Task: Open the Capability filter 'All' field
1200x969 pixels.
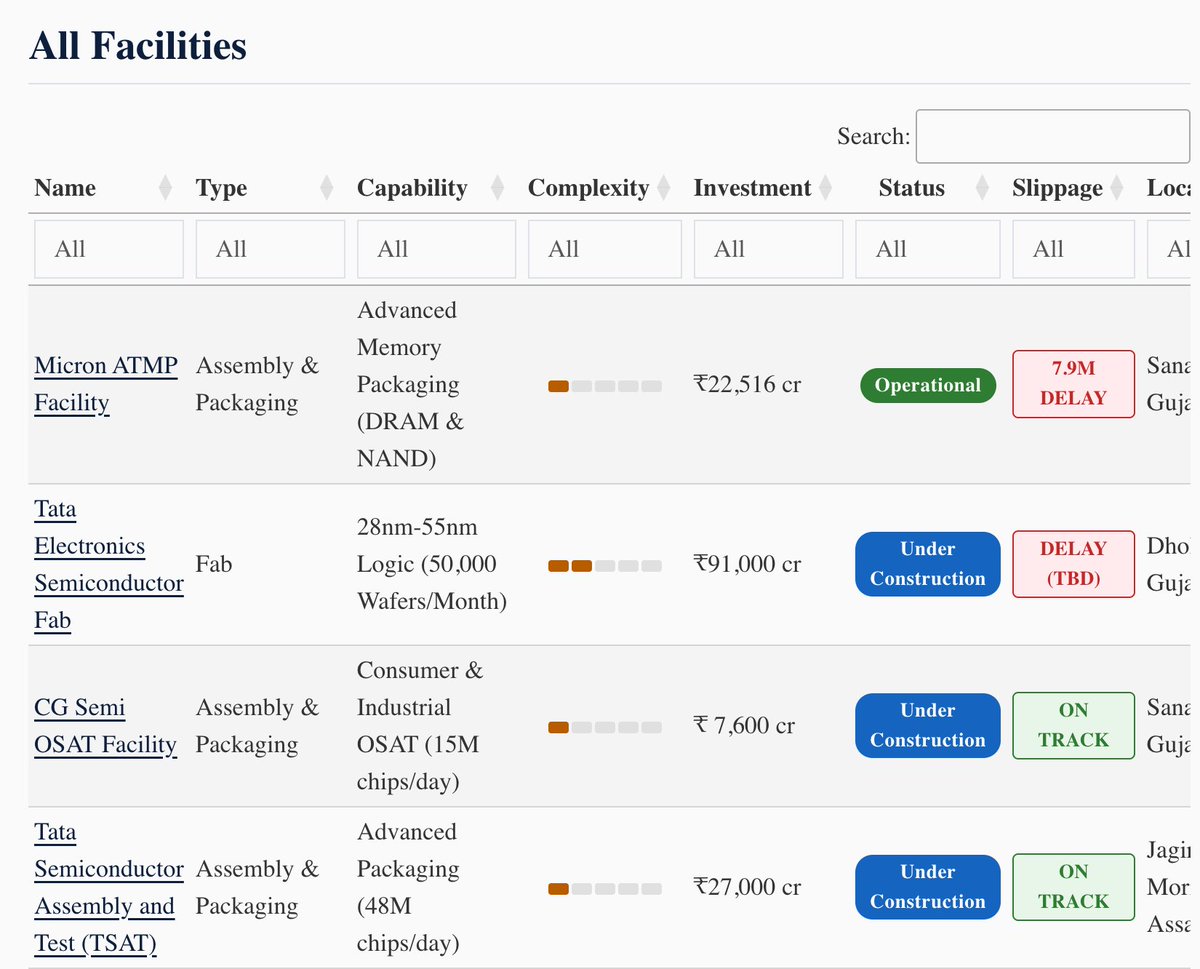Action: 436,249
